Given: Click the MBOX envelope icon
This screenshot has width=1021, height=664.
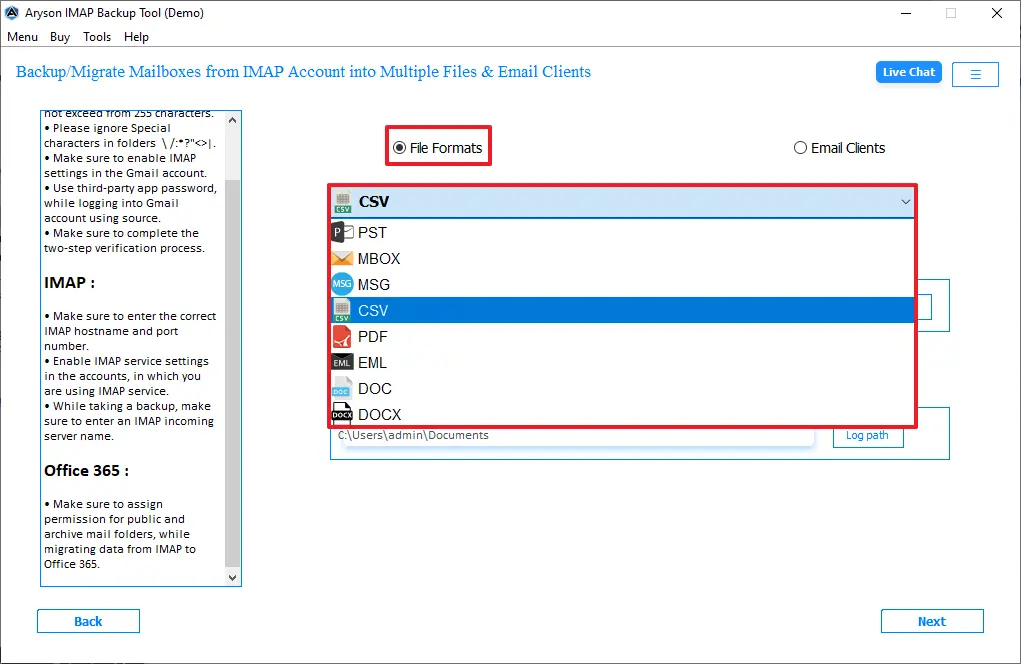Looking at the screenshot, I should click(342, 258).
